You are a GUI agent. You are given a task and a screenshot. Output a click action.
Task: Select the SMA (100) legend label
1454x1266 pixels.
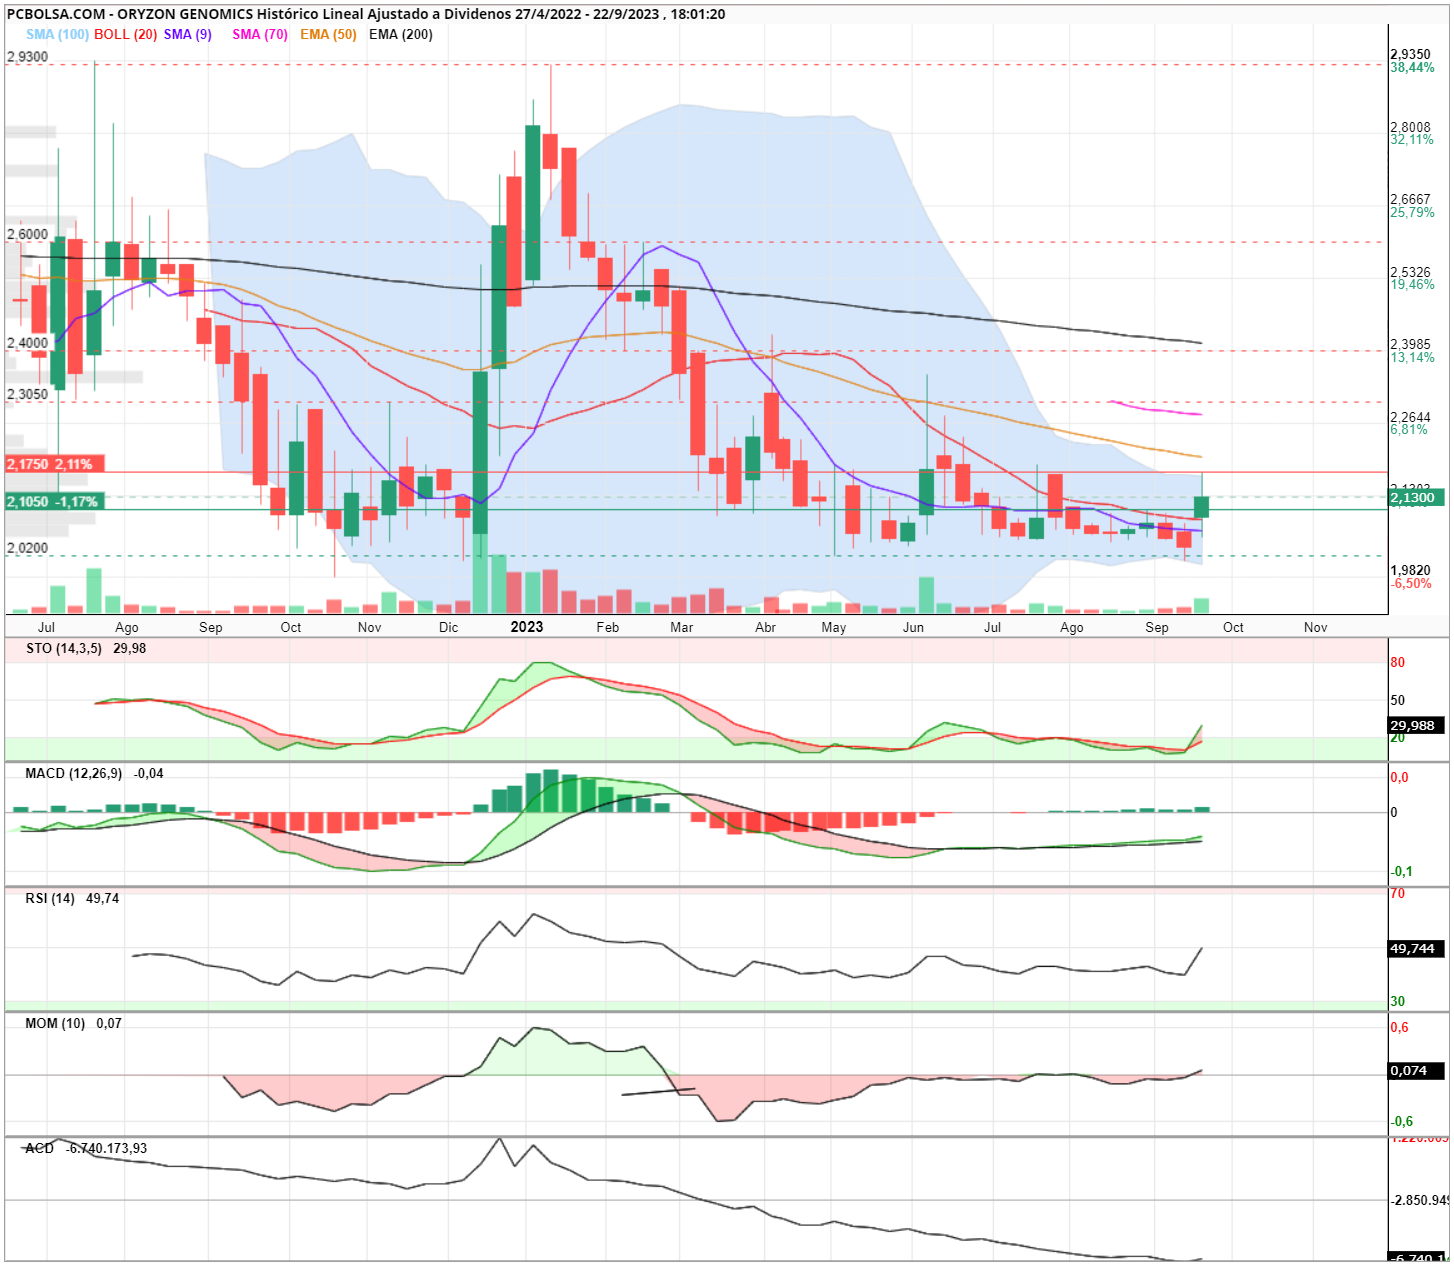57,34
